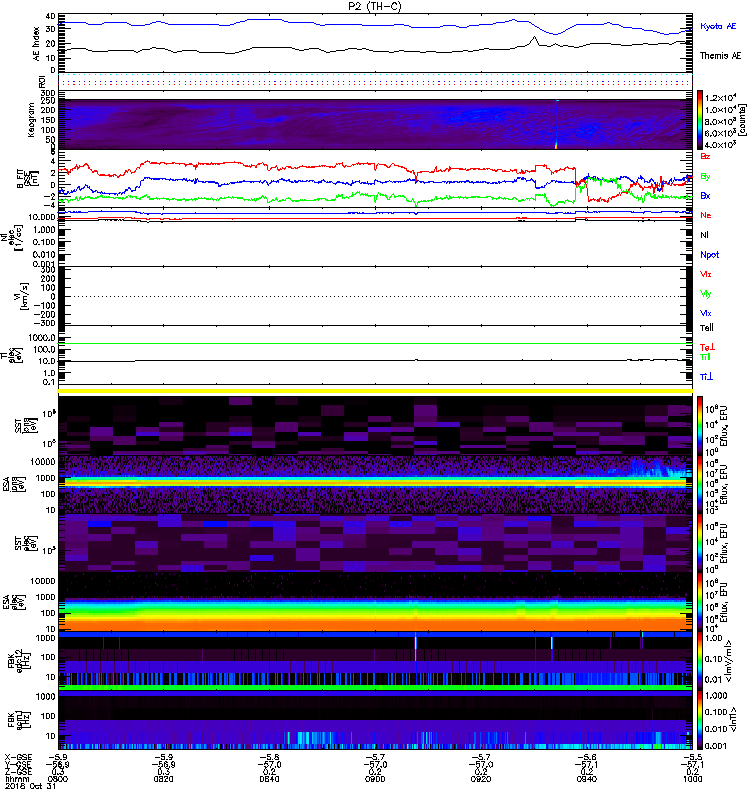Click the Z-GSE position row label
Viewport: 750px width, 800px height.
(x=18, y=772)
